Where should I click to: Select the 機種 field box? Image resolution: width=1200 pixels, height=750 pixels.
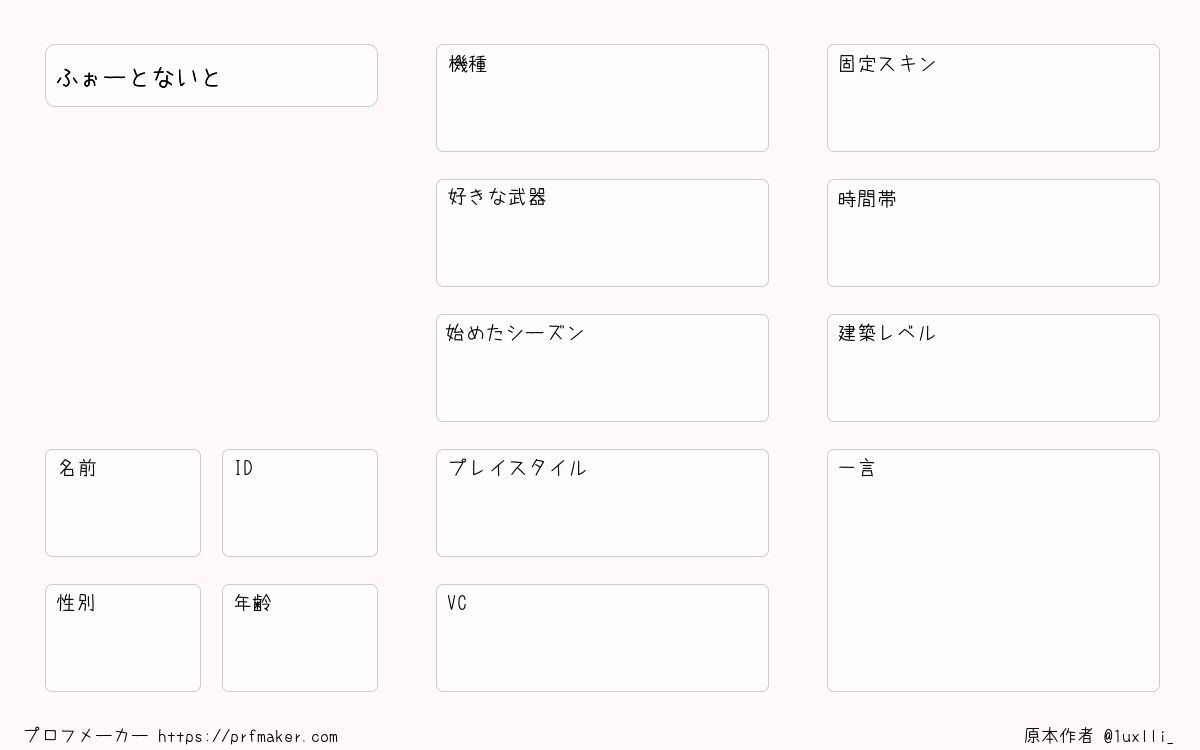602,98
